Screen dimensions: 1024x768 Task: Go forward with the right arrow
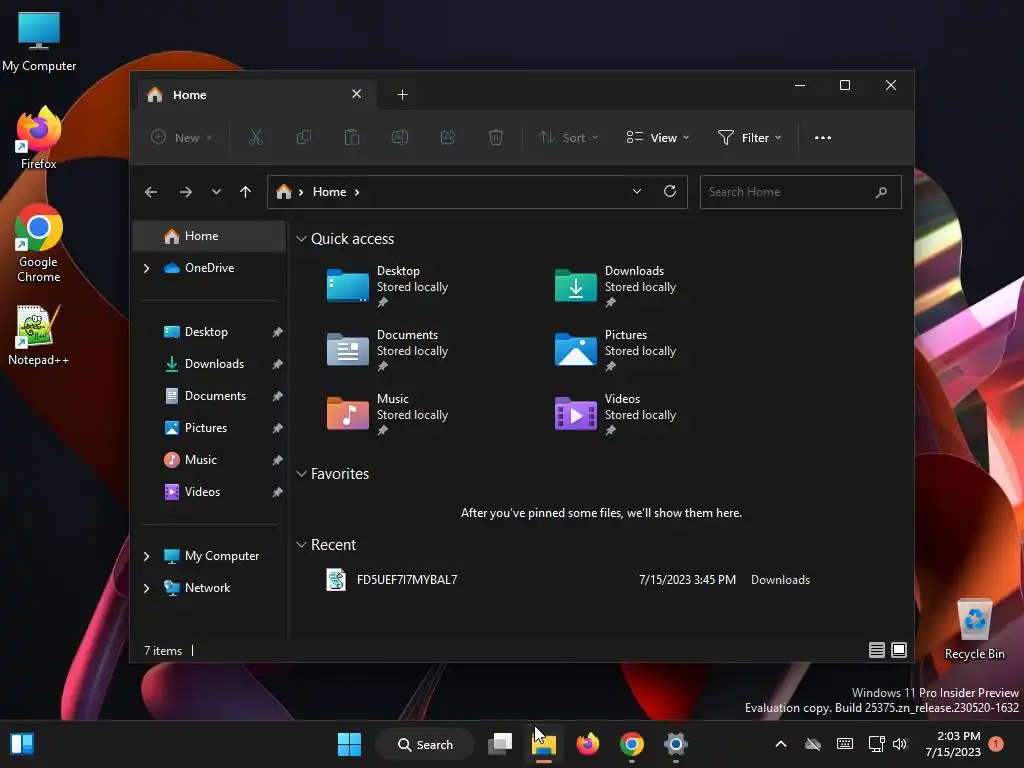186,192
